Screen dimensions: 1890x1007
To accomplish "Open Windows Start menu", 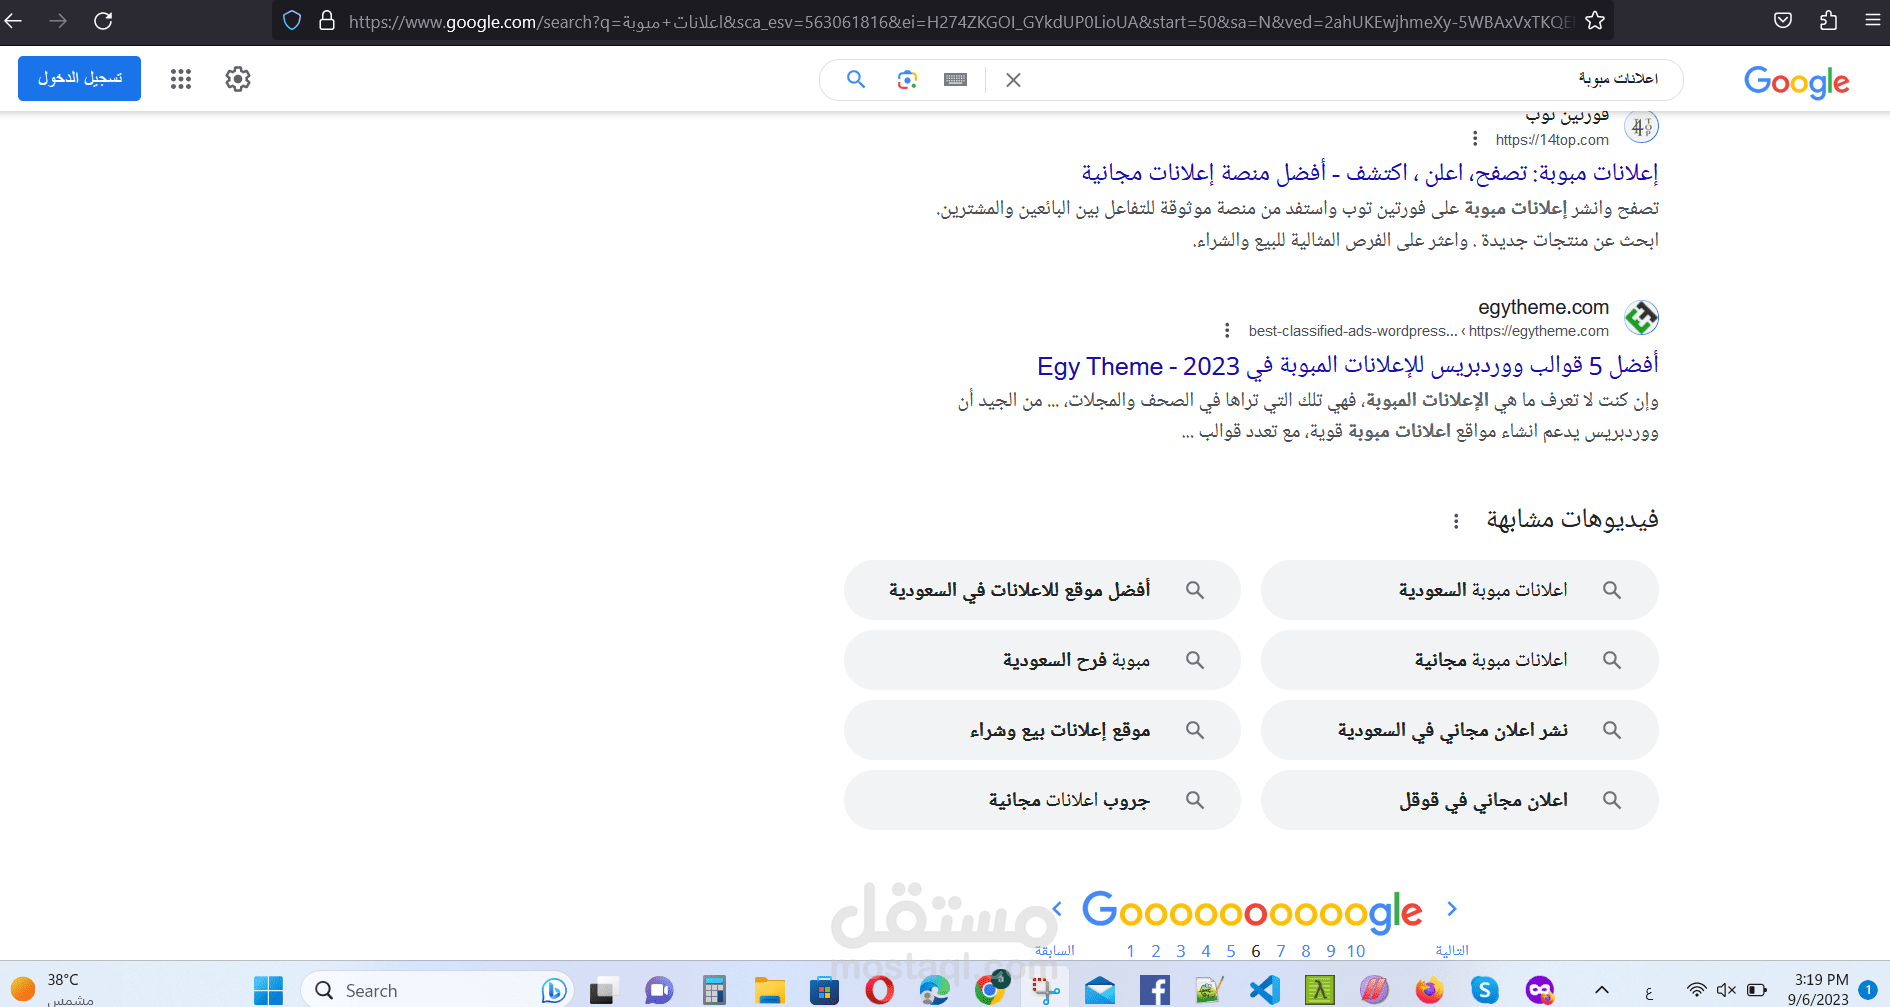I will (268, 990).
